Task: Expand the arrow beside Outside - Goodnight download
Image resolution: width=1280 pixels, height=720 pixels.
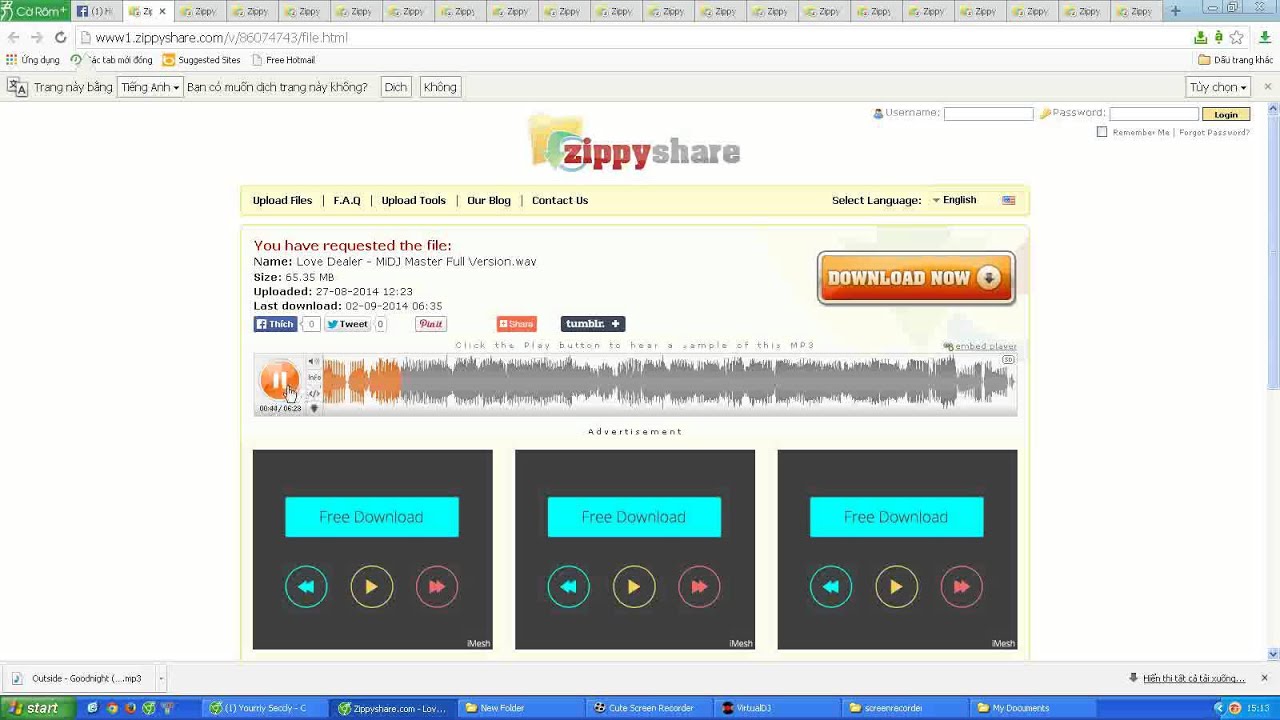Action: tap(160, 678)
